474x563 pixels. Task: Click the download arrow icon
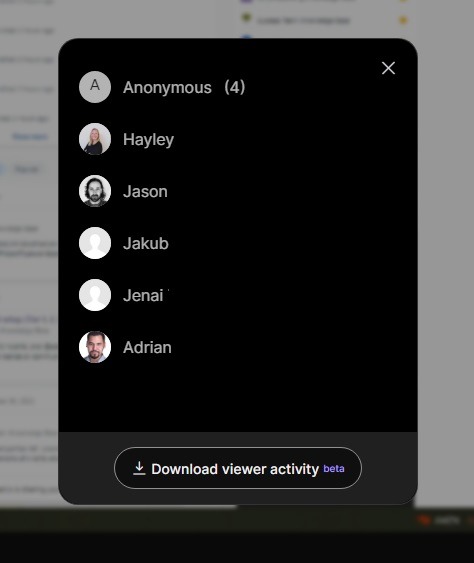139,468
